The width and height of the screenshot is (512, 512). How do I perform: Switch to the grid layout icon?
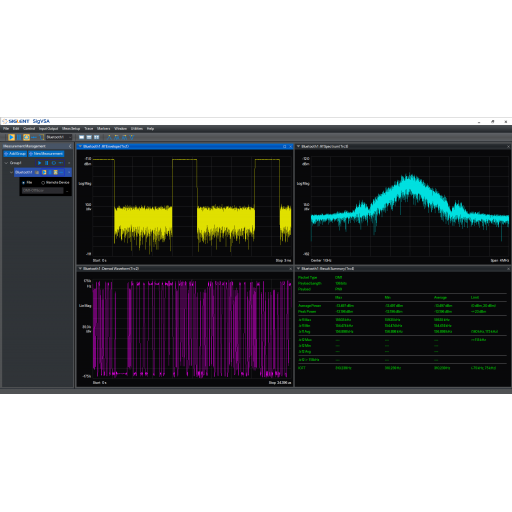point(97,137)
